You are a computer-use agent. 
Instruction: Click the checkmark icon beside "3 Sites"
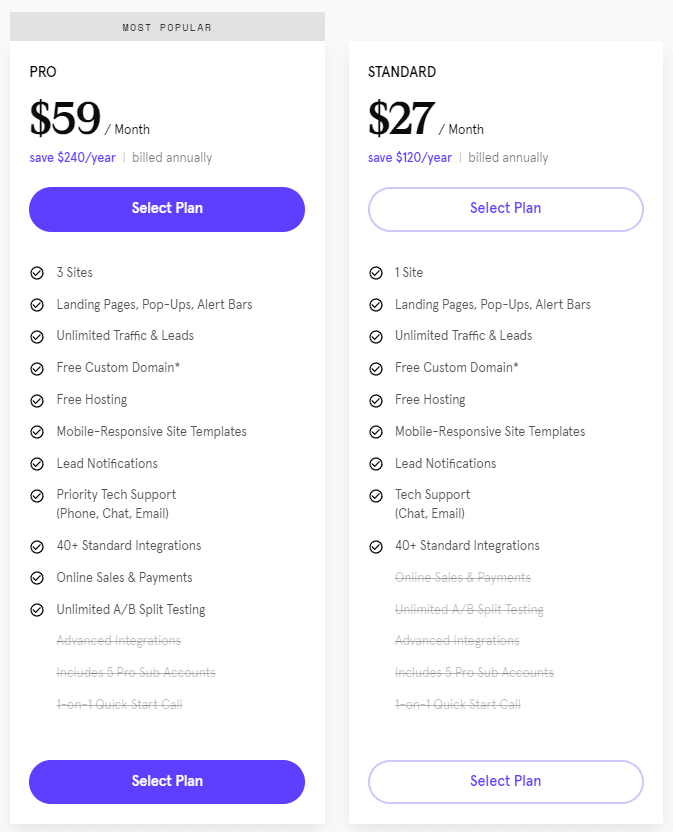[x=37, y=272]
